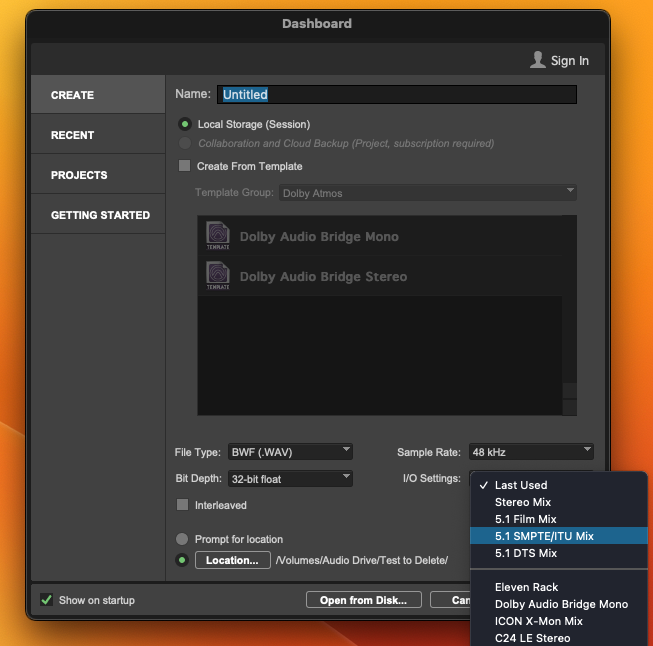Choose Last Used from I/O Settings menu
Viewport: 653px width, 646px height.
[559, 485]
